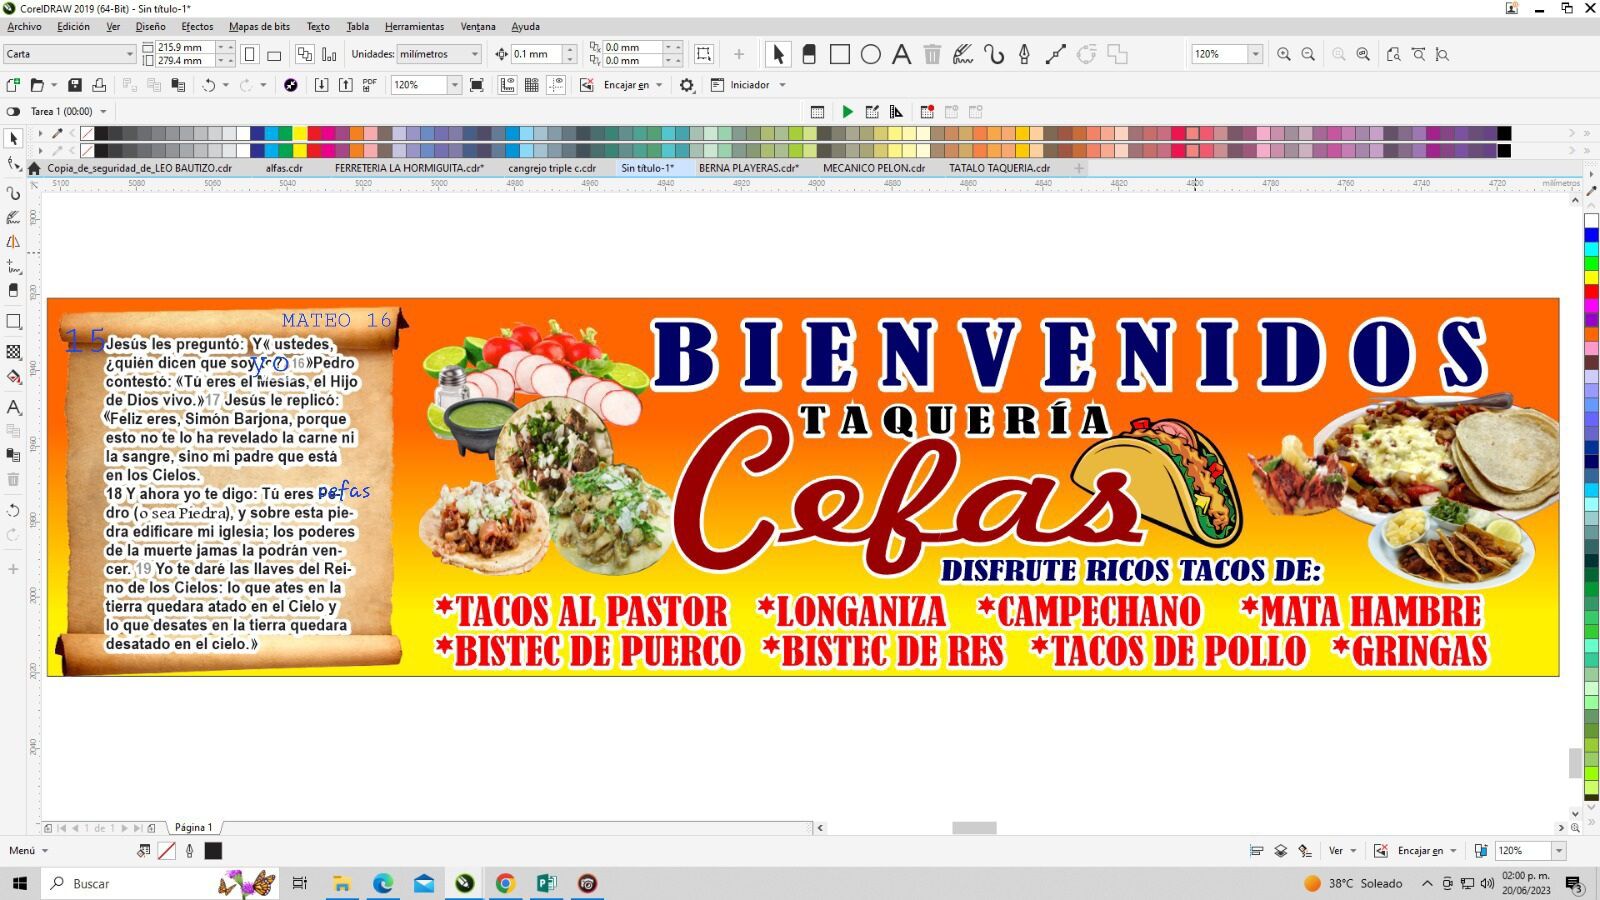Click the Save floppy disk icon
The image size is (1600, 900).
click(74, 85)
